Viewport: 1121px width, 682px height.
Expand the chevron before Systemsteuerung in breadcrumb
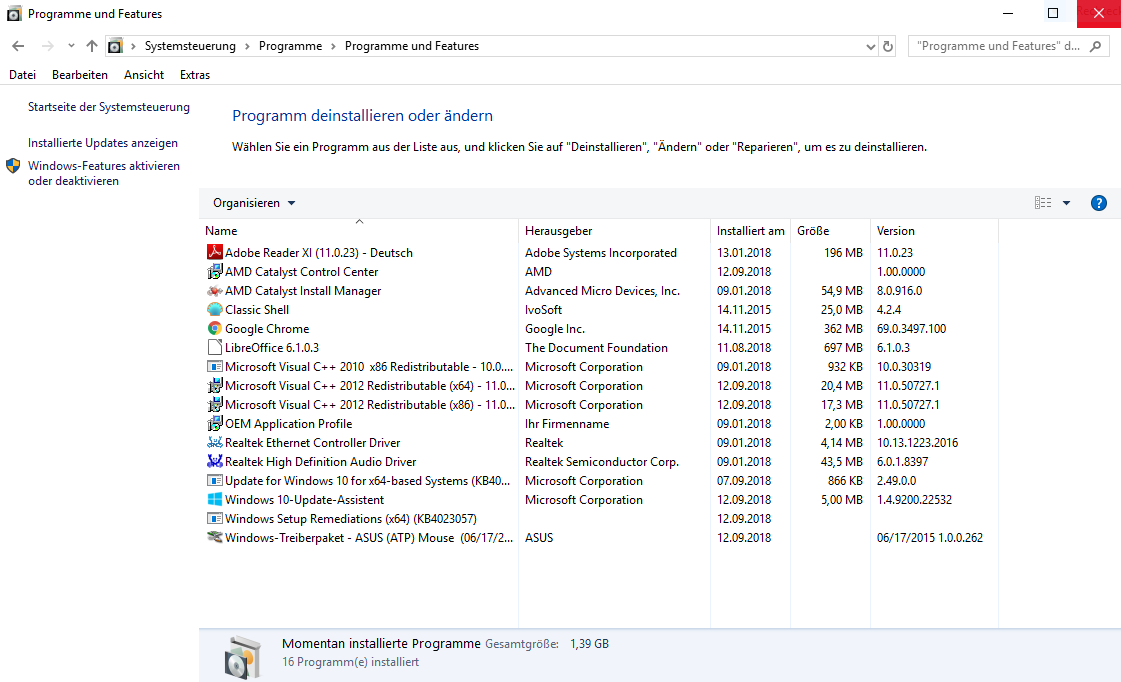pyautogui.click(x=133, y=46)
